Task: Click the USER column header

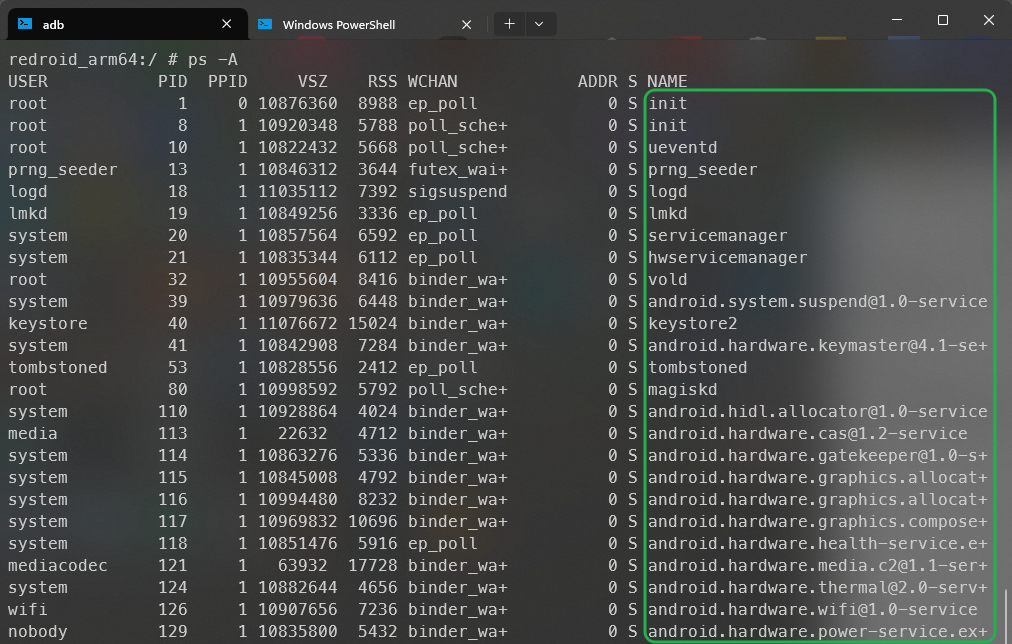Action: click(x=28, y=82)
